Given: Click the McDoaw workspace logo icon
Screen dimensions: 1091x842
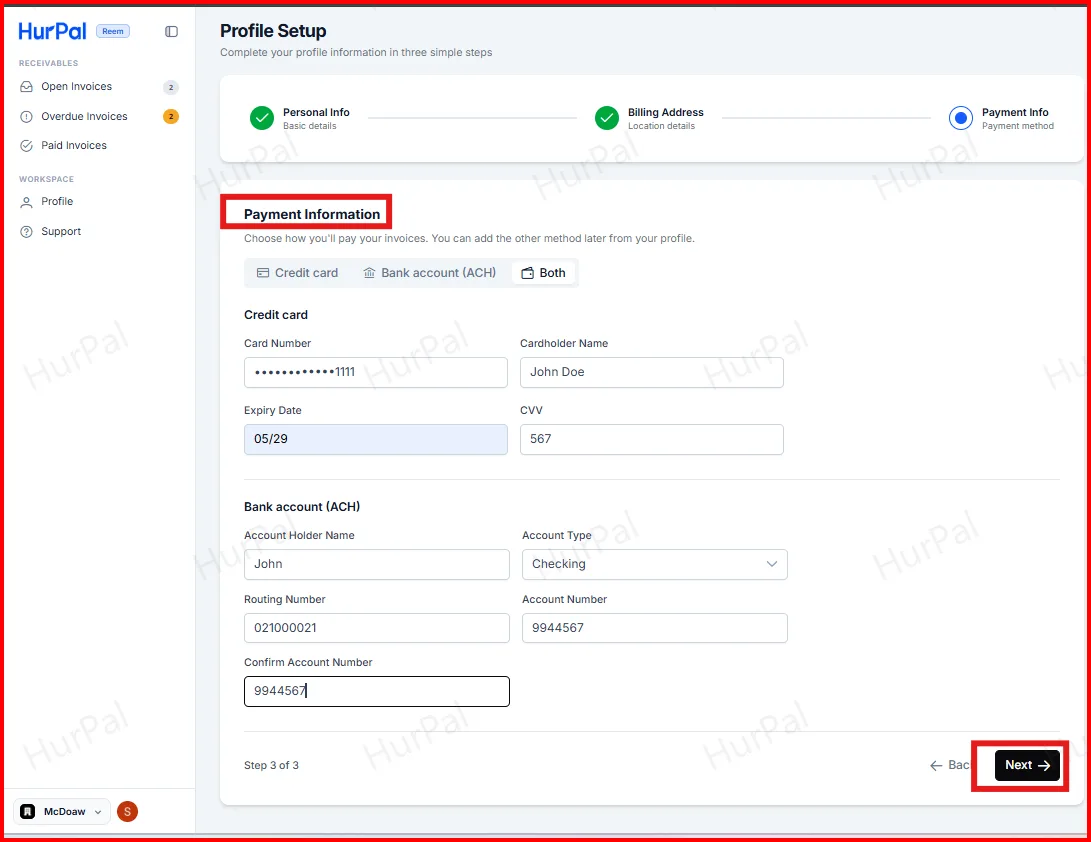Looking at the screenshot, I should click(x=28, y=811).
